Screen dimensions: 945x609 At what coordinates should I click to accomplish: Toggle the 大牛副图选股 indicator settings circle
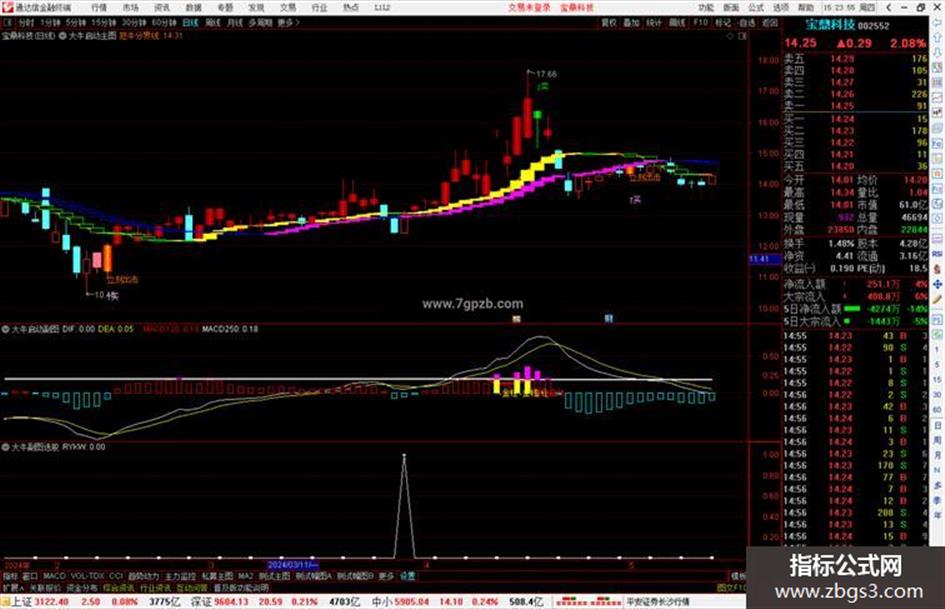pyautogui.click(x=5, y=447)
